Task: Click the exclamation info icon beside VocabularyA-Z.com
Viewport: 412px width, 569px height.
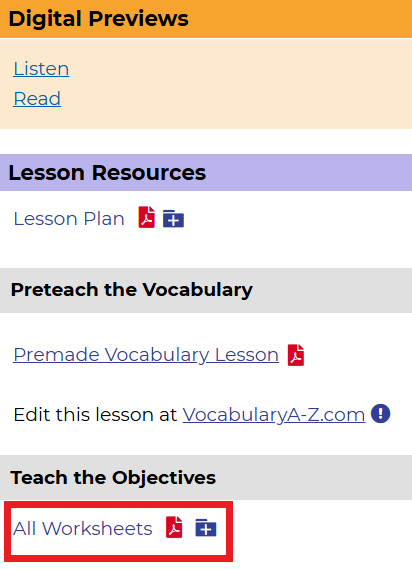Action: pos(380,413)
